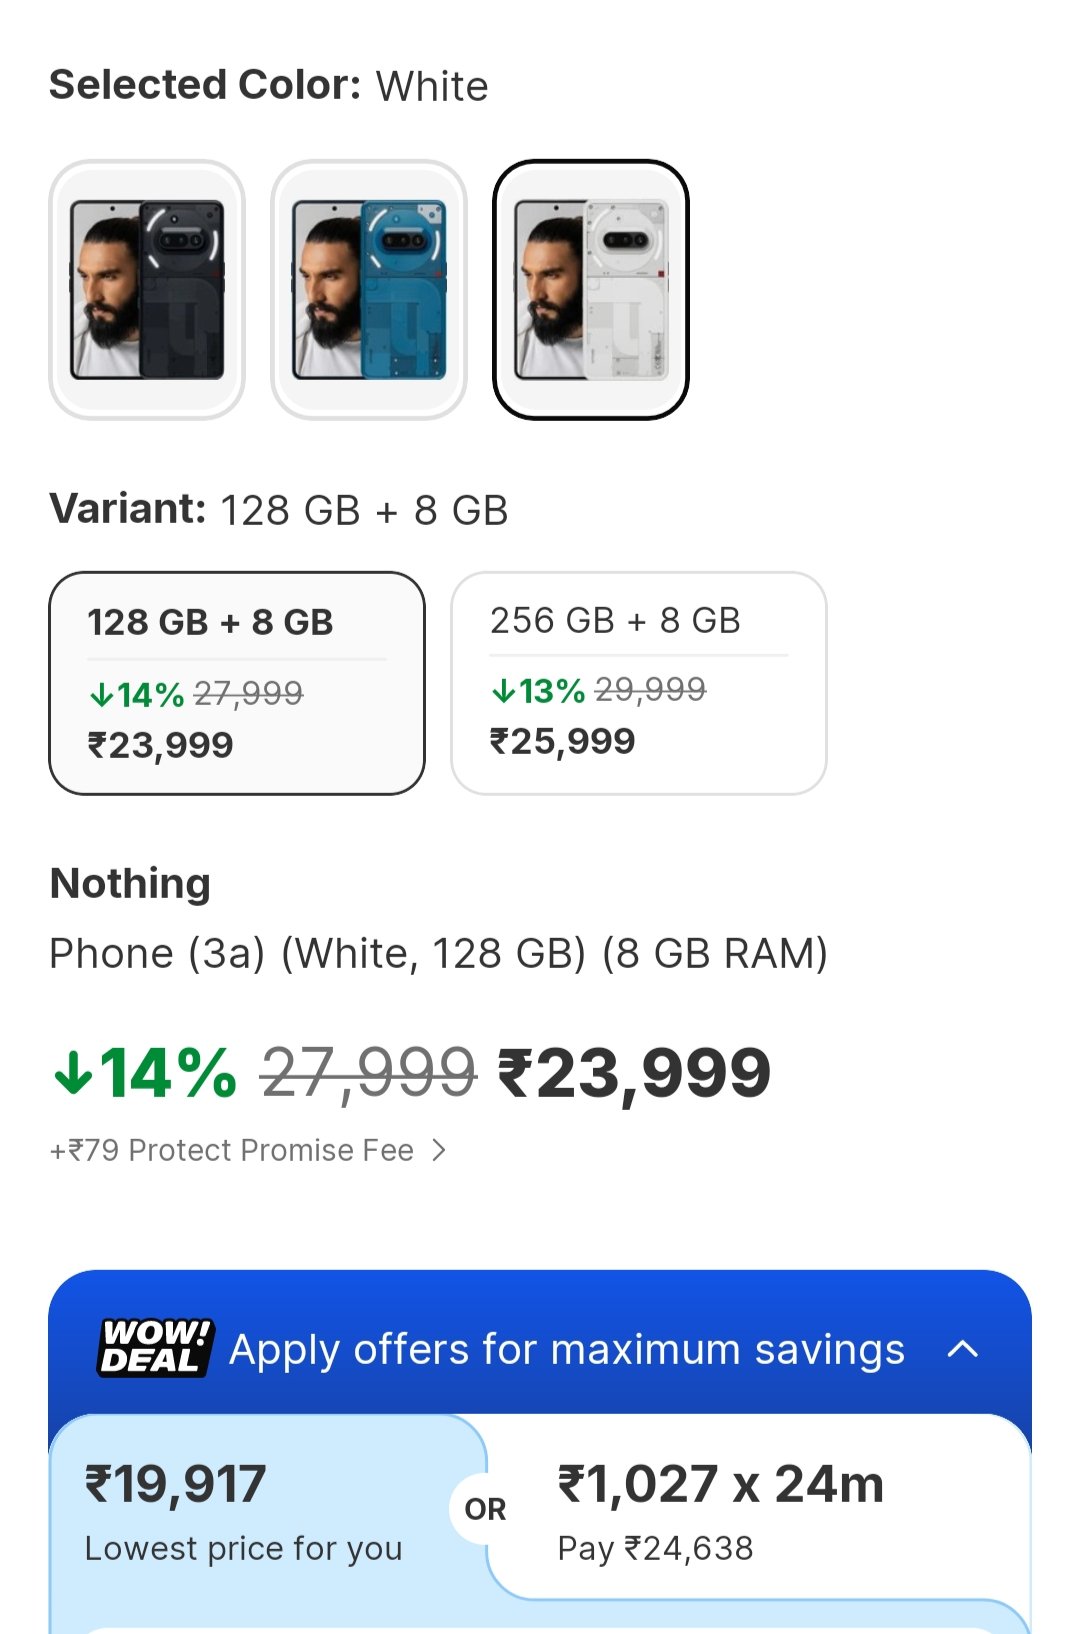The height and width of the screenshot is (1634, 1080).
Task: Click the 13% discount arrow on 256 GB variant
Action: coord(504,691)
